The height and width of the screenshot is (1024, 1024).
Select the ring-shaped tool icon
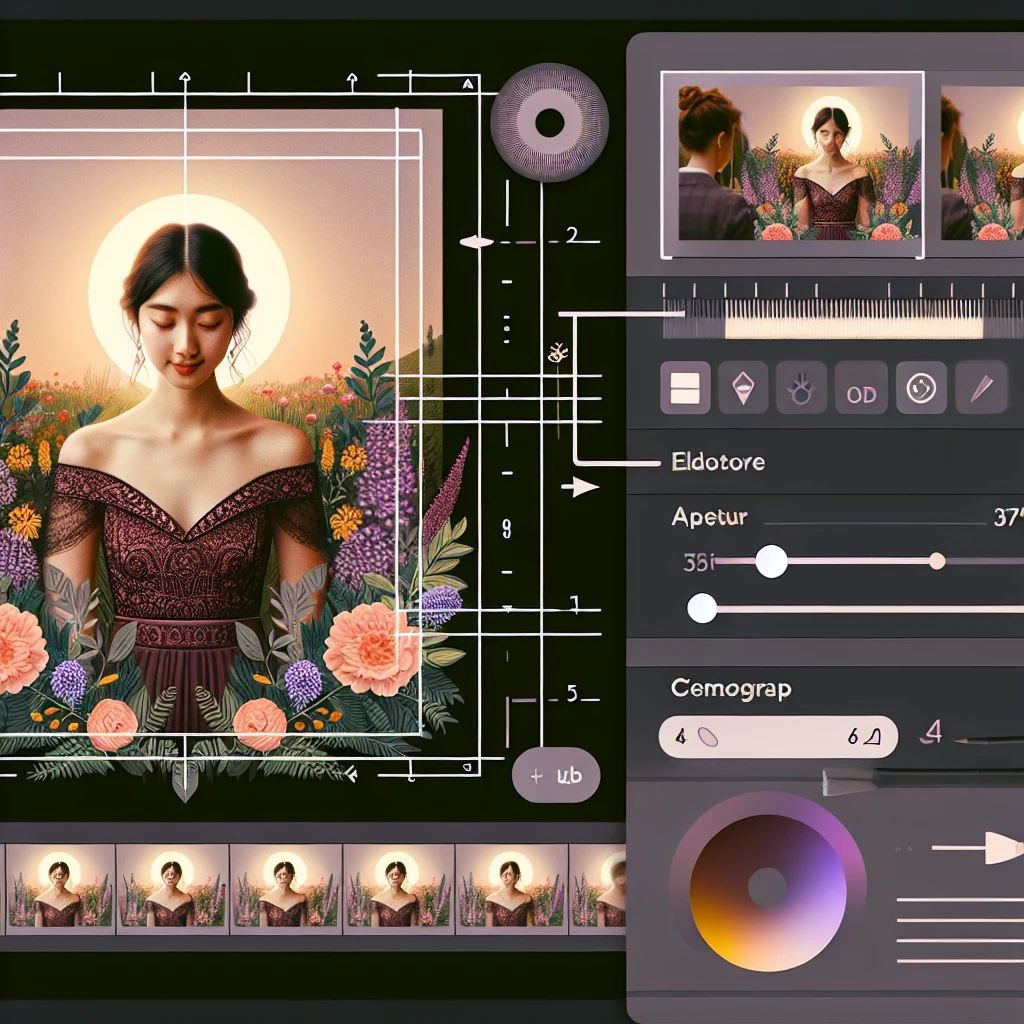(803, 388)
